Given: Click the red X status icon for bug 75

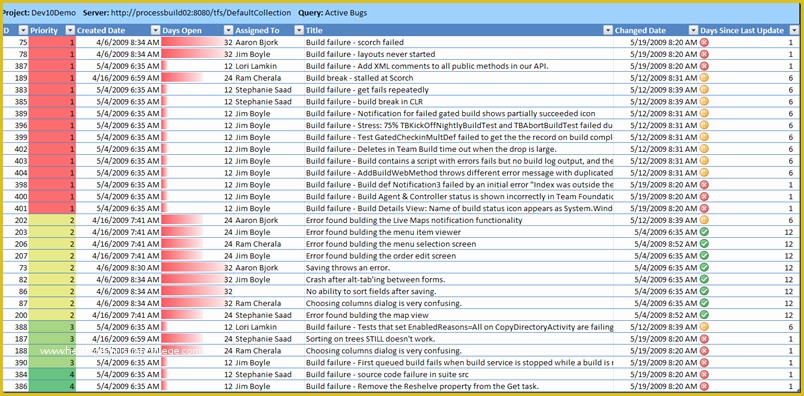Looking at the screenshot, I should [705, 43].
